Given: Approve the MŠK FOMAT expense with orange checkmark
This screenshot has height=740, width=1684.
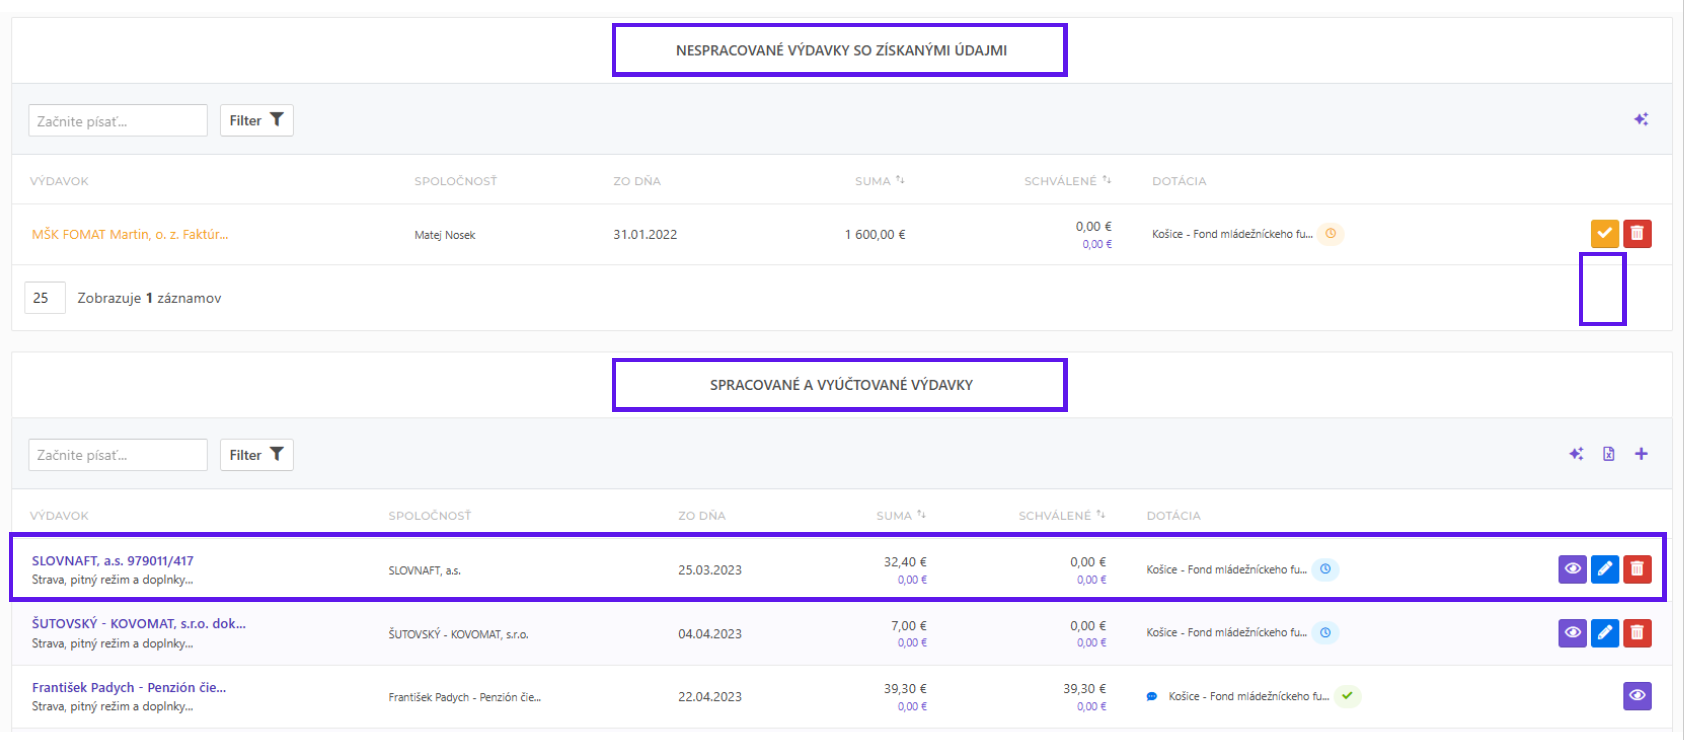Looking at the screenshot, I should (1604, 233).
